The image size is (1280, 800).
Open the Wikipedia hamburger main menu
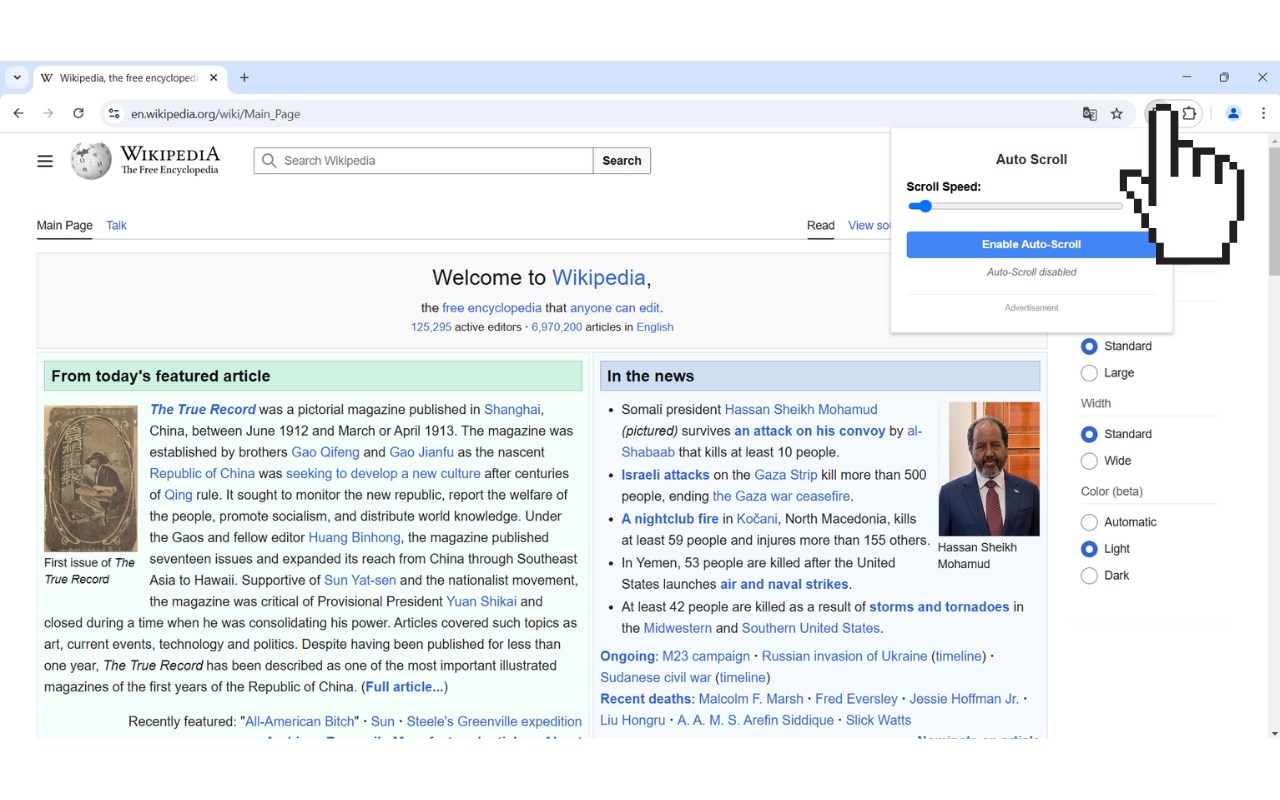[45, 161]
